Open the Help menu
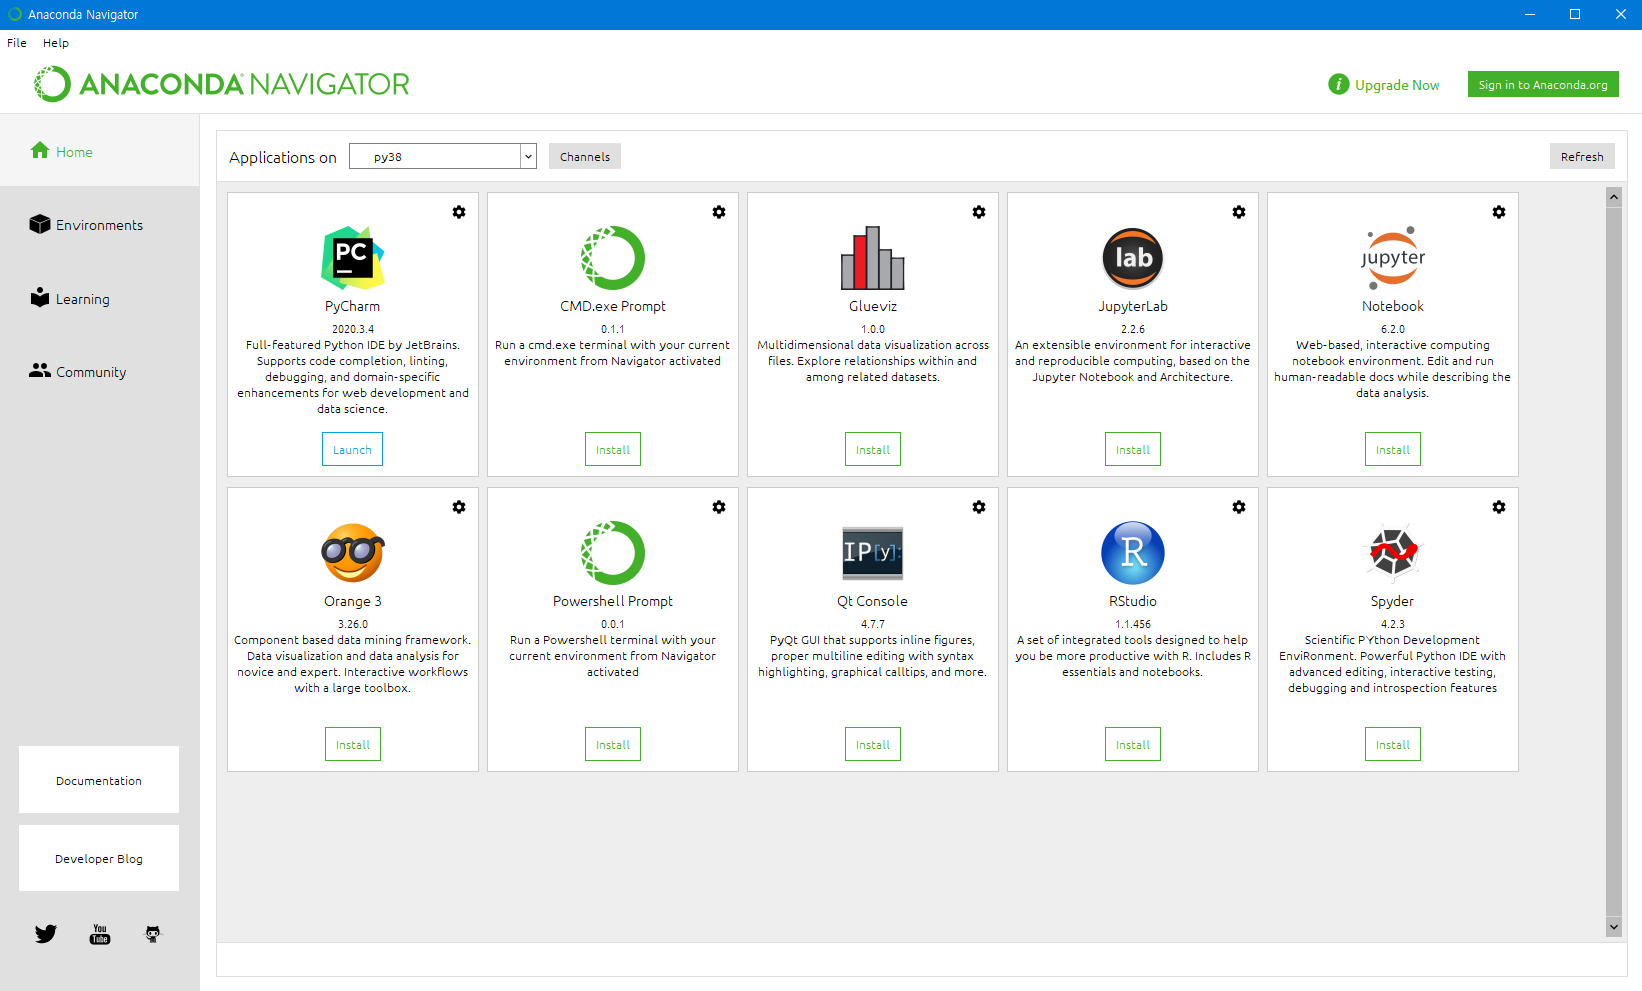Screen dimensions: 1642x991 coord(56,43)
